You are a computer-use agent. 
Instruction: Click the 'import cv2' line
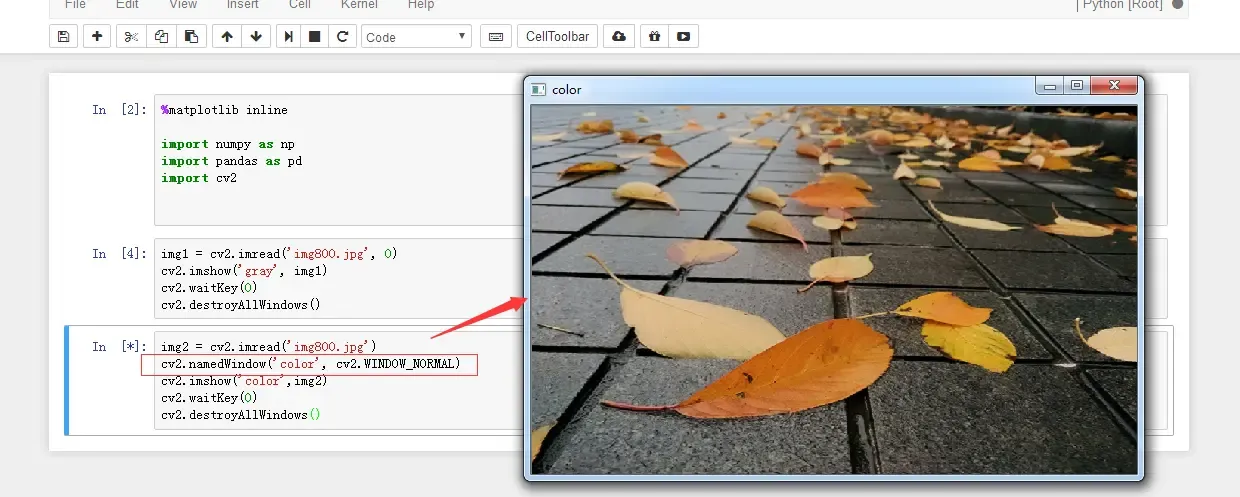coord(199,178)
